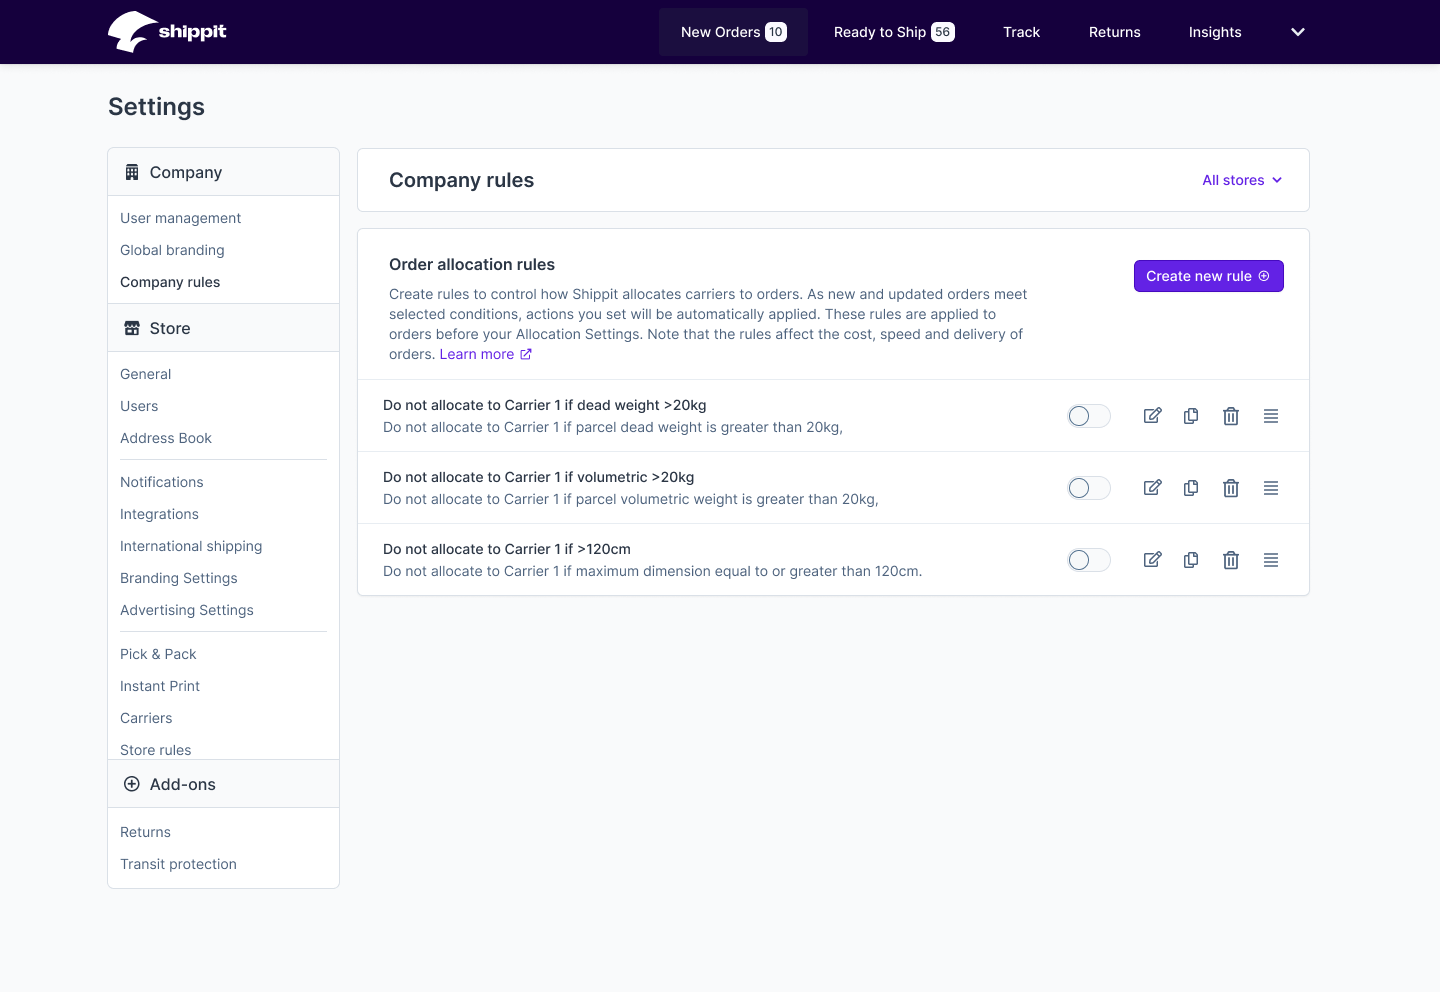Expand the top navigation chevron menu
This screenshot has width=1440, height=992.
pos(1298,32)
